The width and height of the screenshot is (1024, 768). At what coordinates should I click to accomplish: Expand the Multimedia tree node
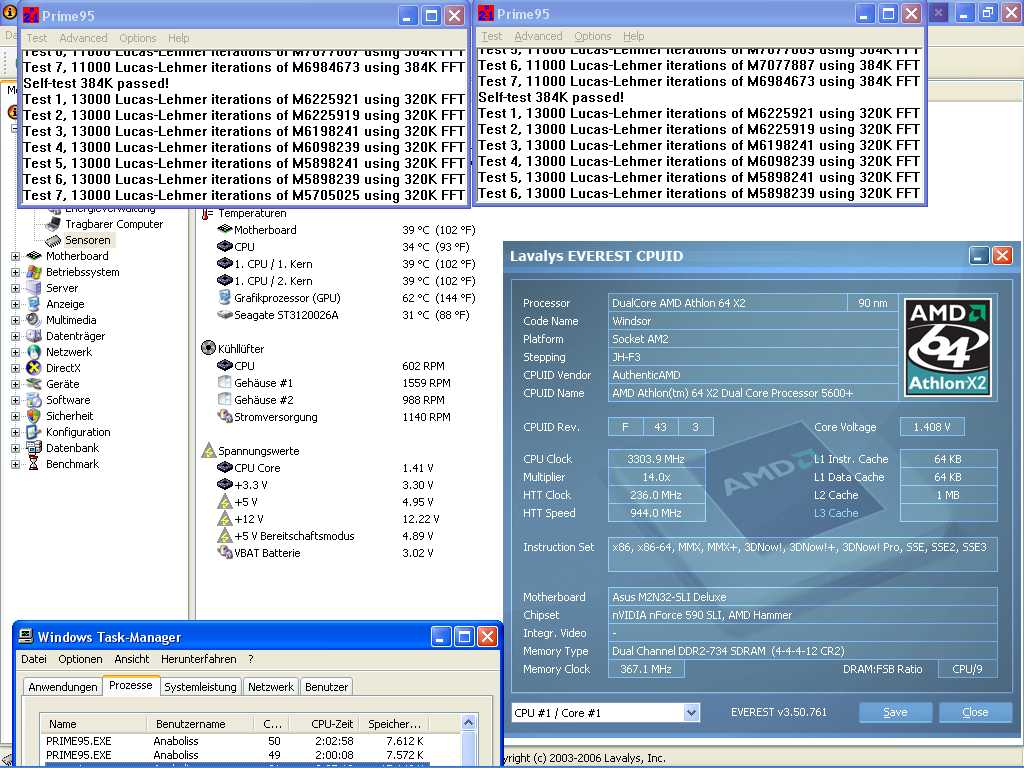point(15,320)
